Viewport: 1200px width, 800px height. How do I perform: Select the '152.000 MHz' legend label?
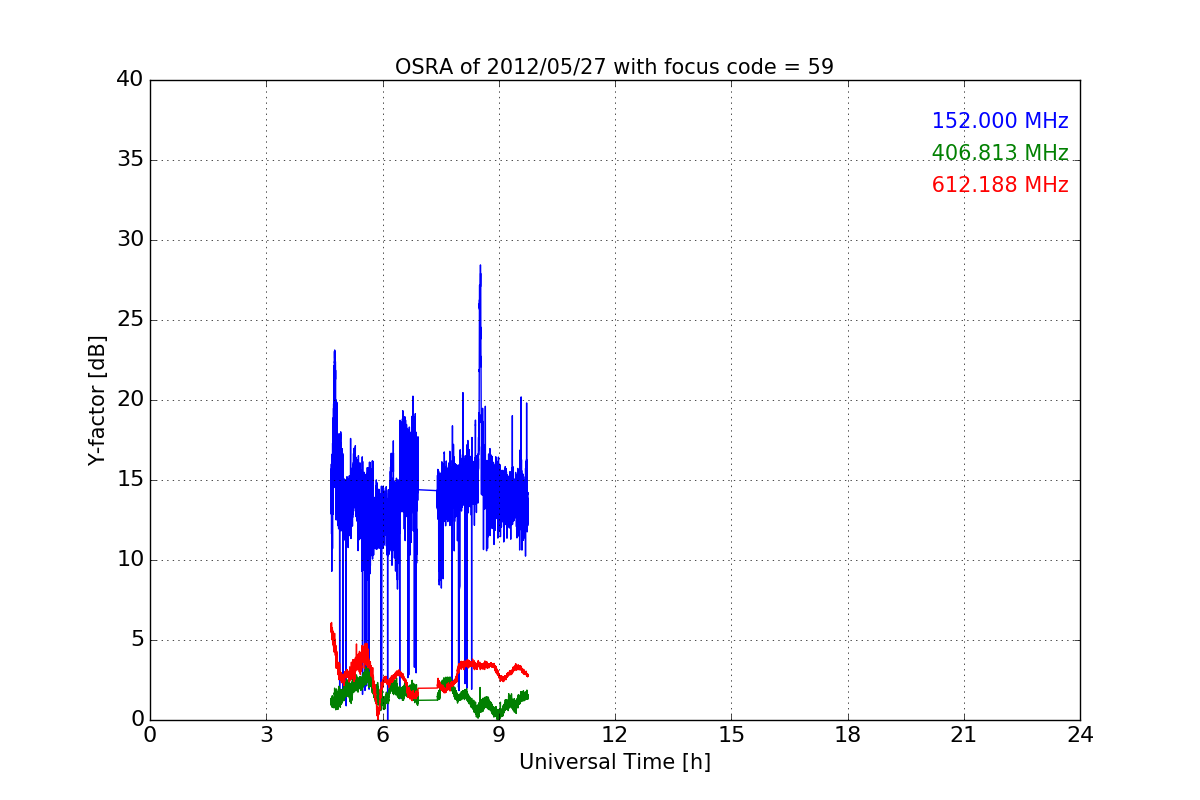[1000, 121]
